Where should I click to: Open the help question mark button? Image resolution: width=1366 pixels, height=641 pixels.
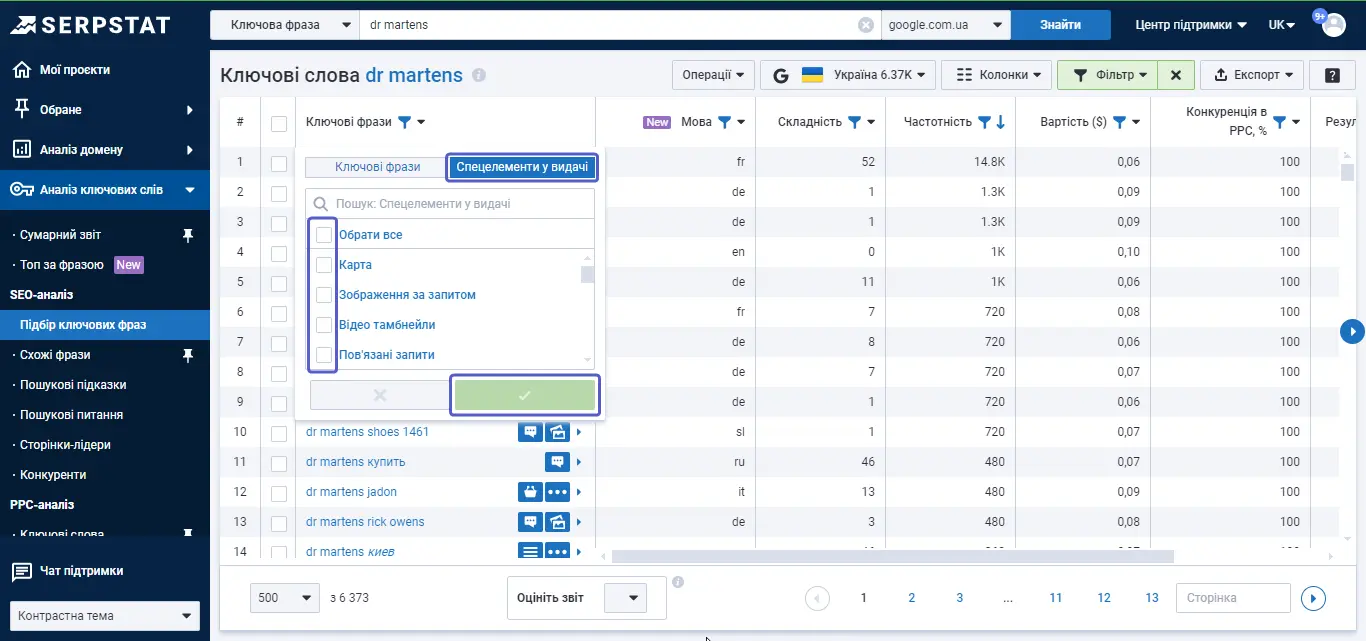pos(1332,75)
